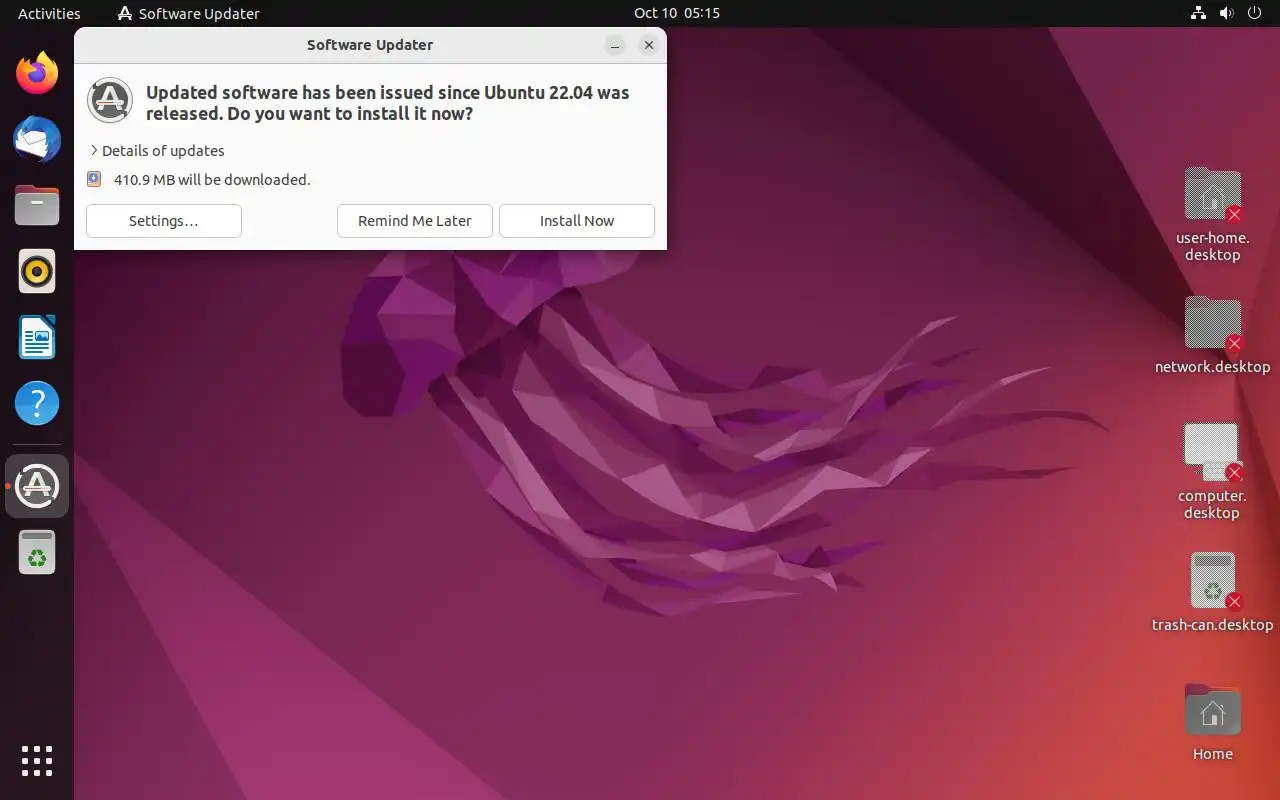Click Install Now

click(x=577, y=221)
